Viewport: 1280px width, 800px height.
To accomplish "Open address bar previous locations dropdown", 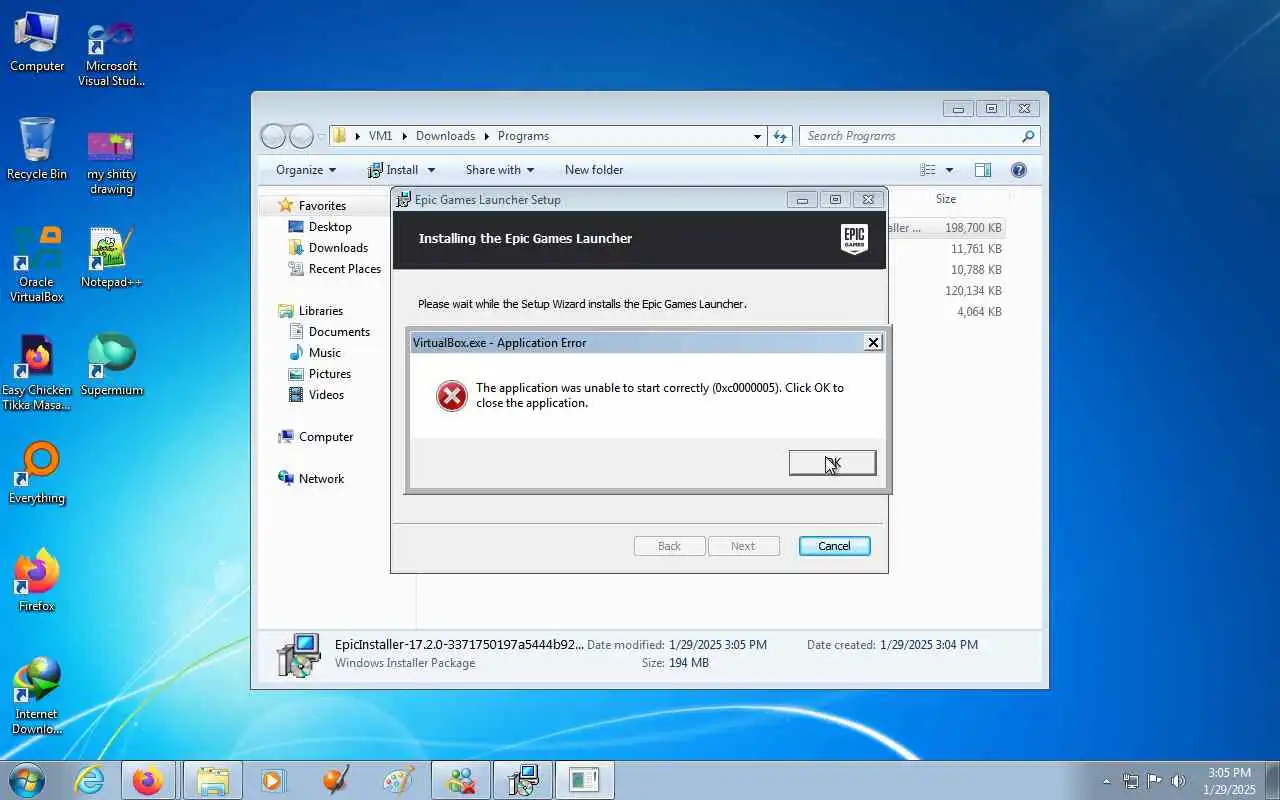I will 757,136.
